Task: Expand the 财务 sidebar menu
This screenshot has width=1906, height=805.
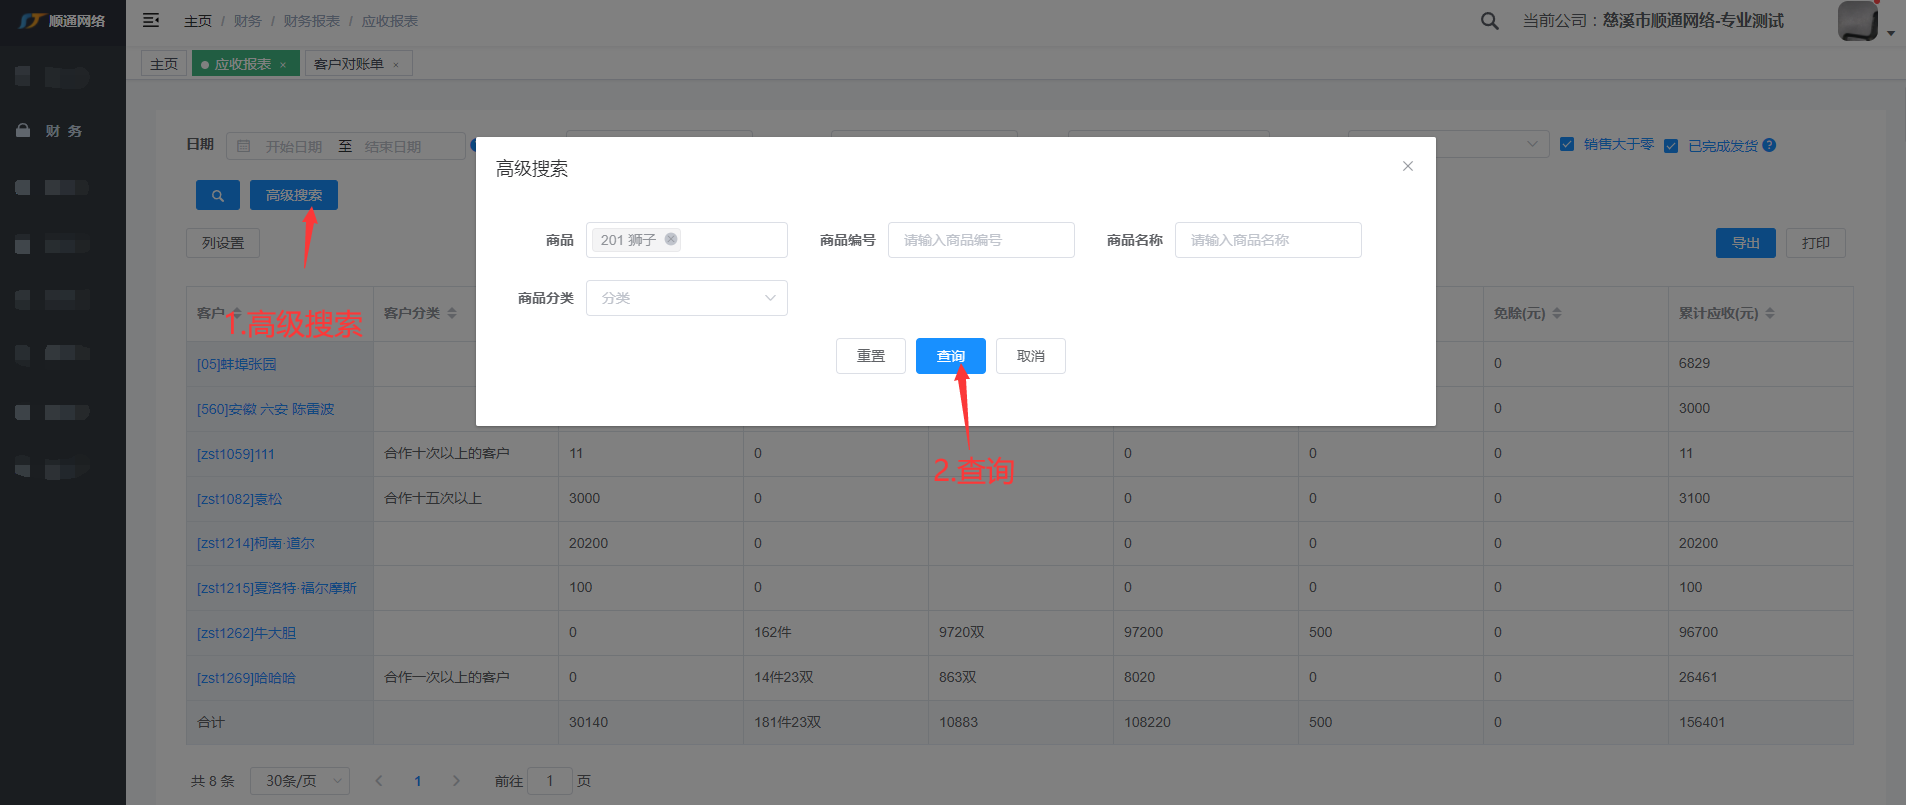Action: point(63,131)
